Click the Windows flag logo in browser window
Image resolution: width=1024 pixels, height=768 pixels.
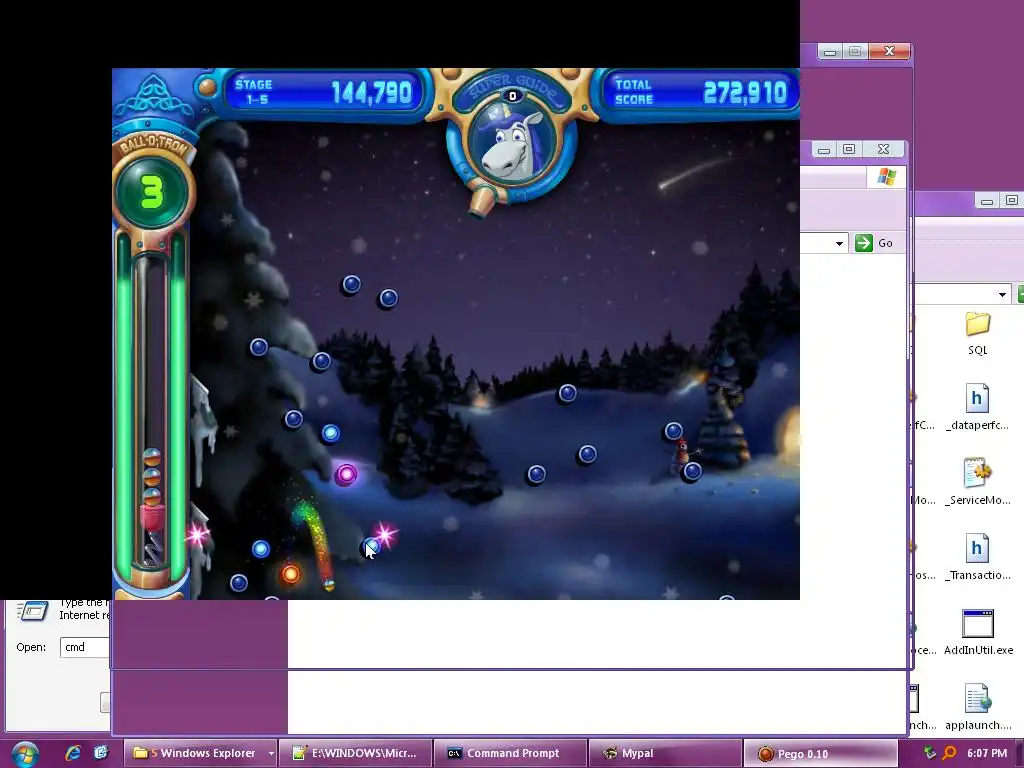886,177
